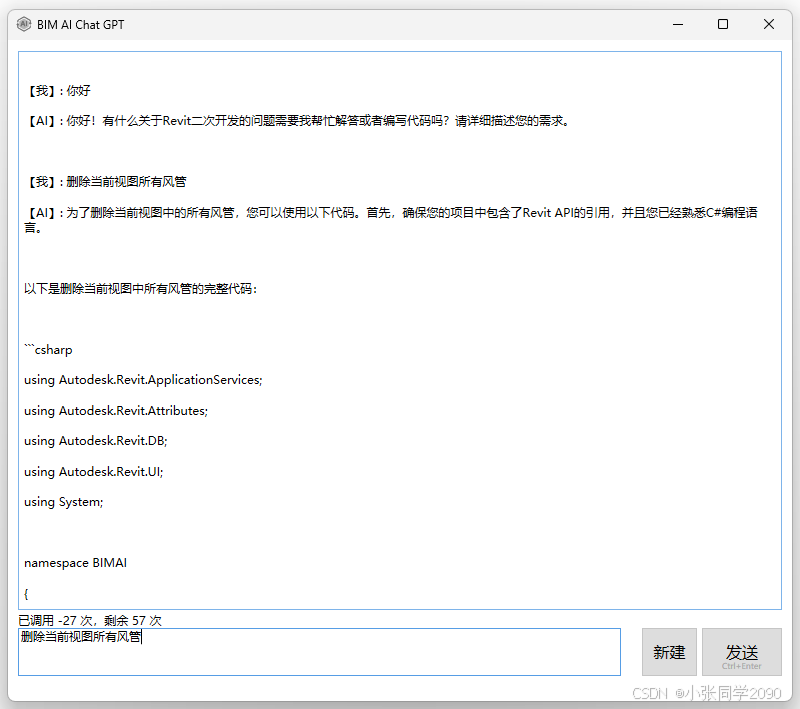Image resolution: width=800 pixels, height=709 pixels.
Task: Click 'namespace BIMAI' line
Action: pos(76,563)
